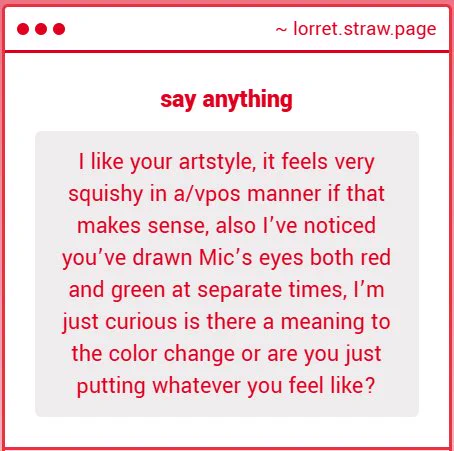Click the word "whatever" in the last line
The height and width of the screenshot is (451, 454).
(x=196, y=386)
